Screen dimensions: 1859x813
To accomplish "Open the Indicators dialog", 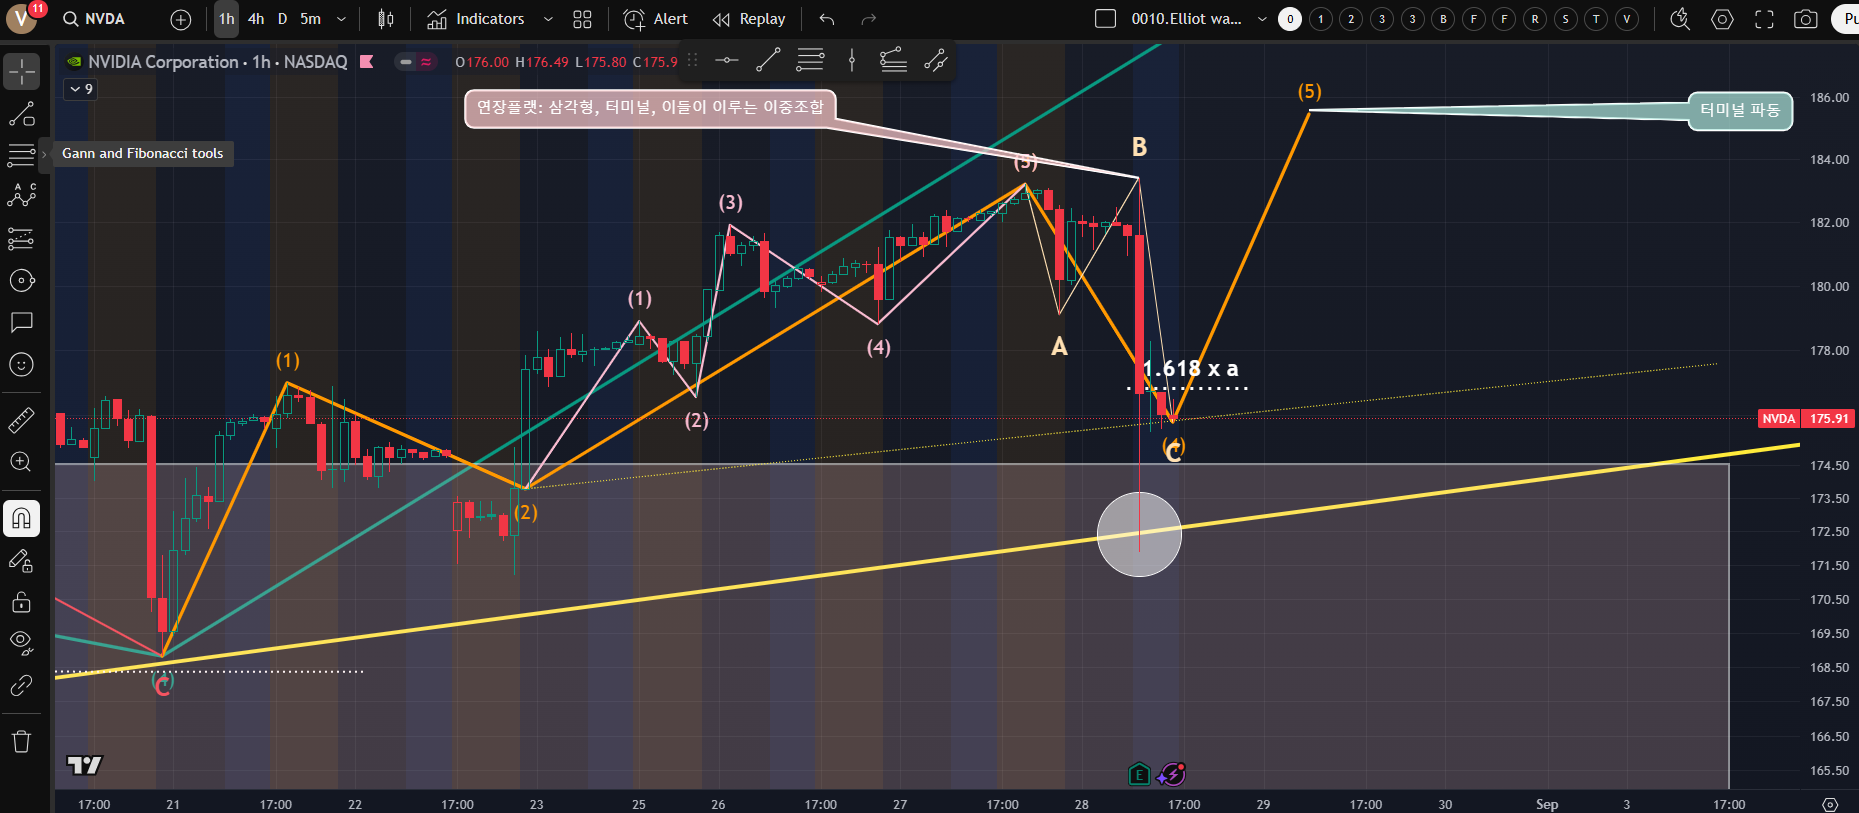I will pos(476,19).
